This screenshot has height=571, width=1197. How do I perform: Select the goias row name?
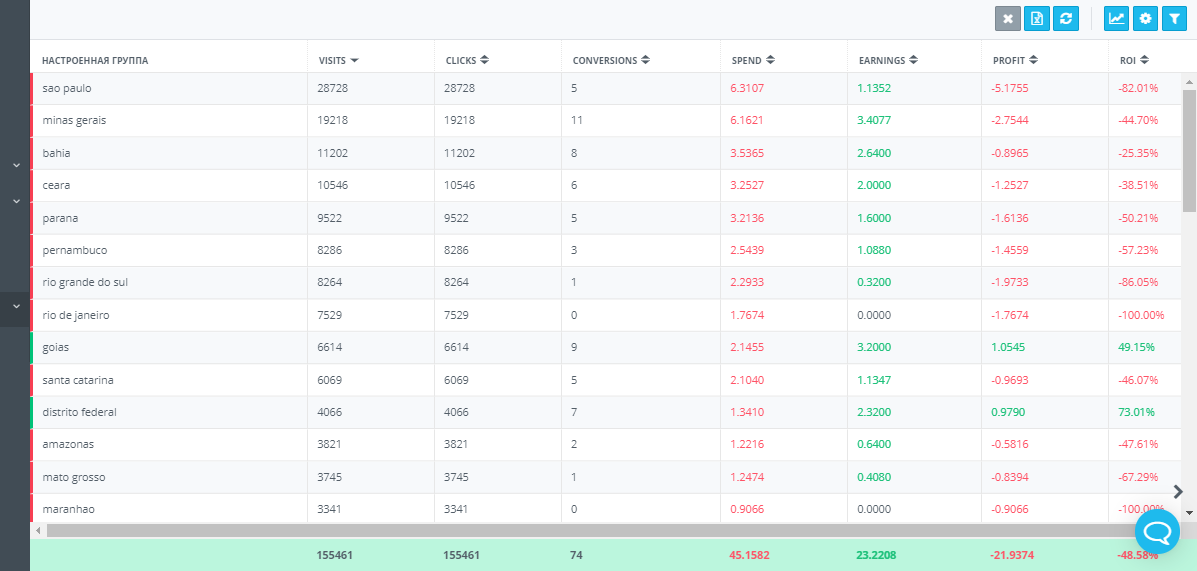tap(56, 347)
